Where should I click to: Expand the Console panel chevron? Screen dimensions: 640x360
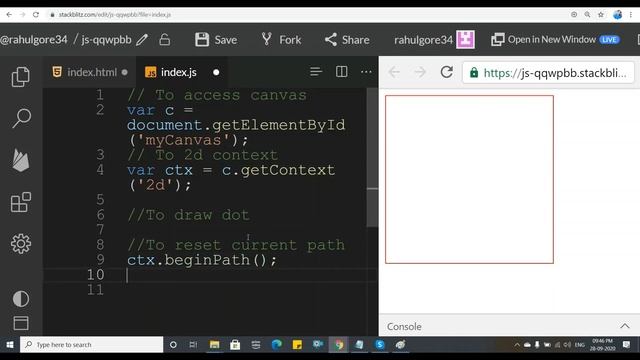(x=624, y=326)
